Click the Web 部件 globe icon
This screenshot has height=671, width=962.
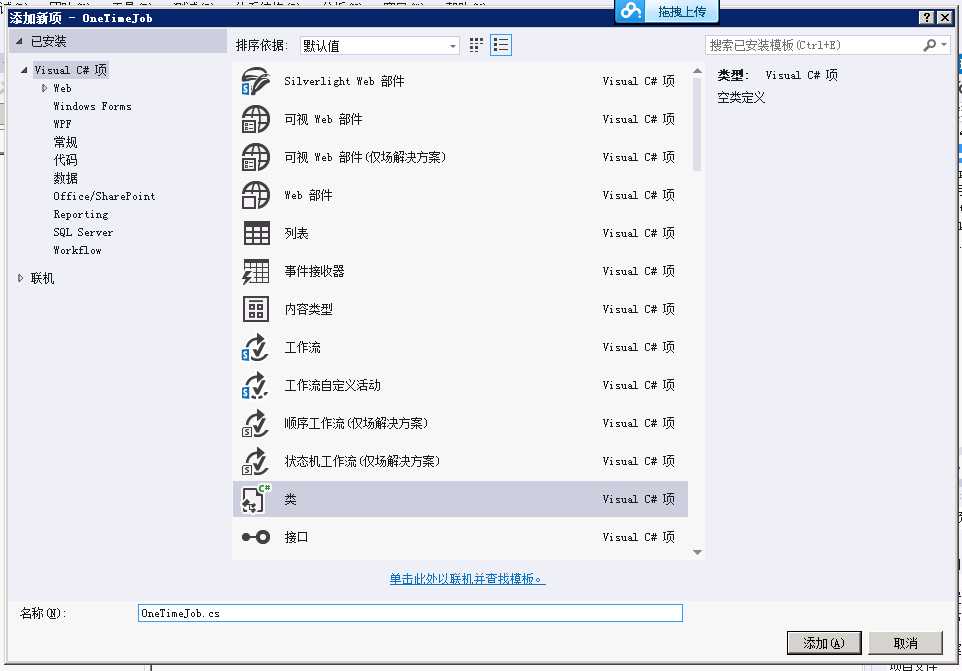pos(255,195)
